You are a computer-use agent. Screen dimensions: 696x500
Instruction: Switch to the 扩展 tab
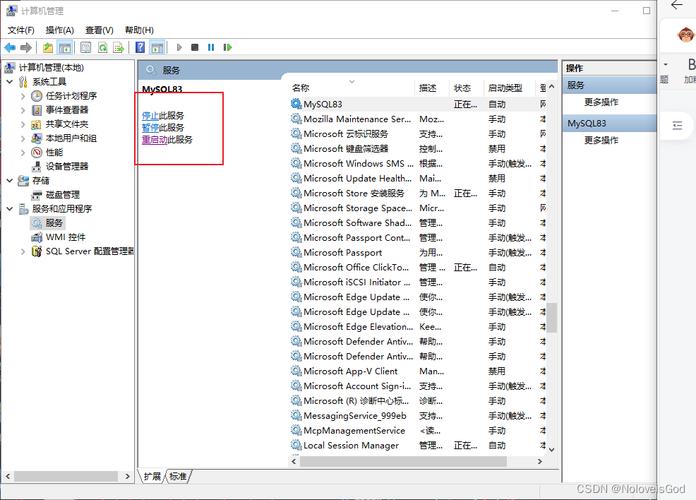(x=152, y=476)
